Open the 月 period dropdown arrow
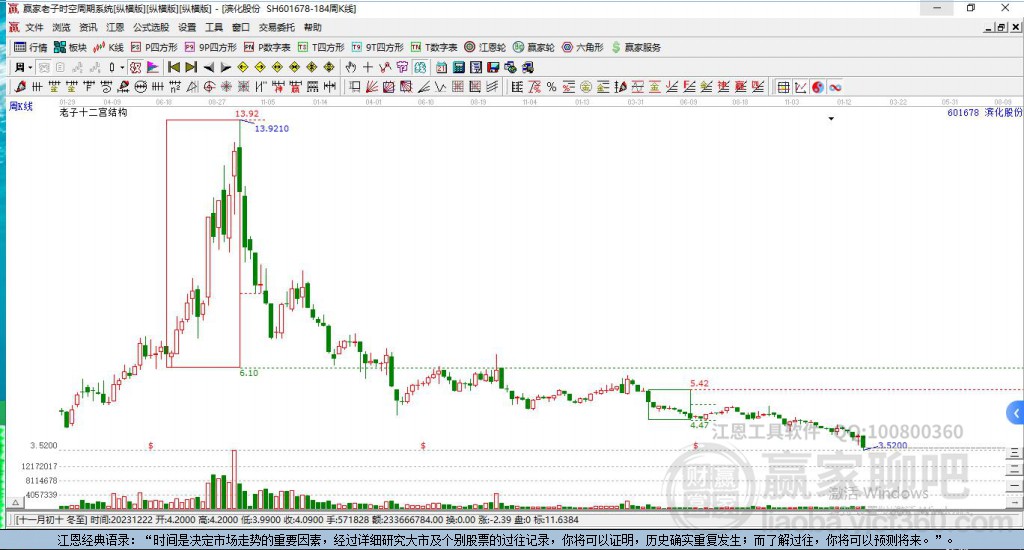Viewport: 1024px width, 550px height. click(x=30, y=67)
